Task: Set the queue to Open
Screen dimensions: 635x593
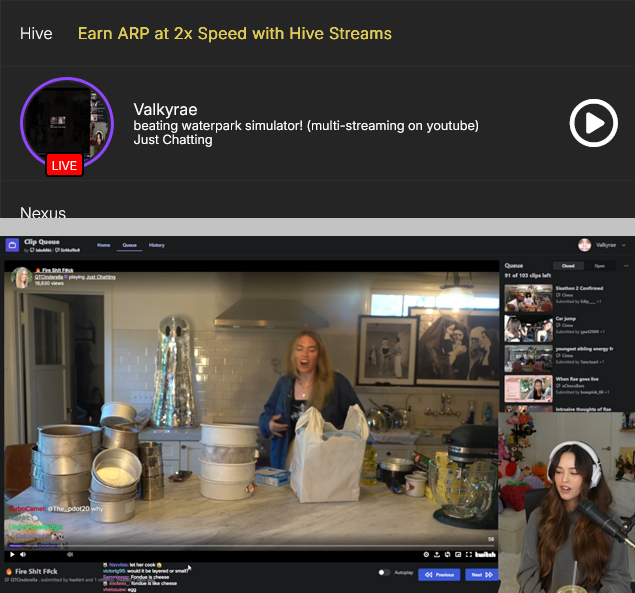Action: (599, 266)
